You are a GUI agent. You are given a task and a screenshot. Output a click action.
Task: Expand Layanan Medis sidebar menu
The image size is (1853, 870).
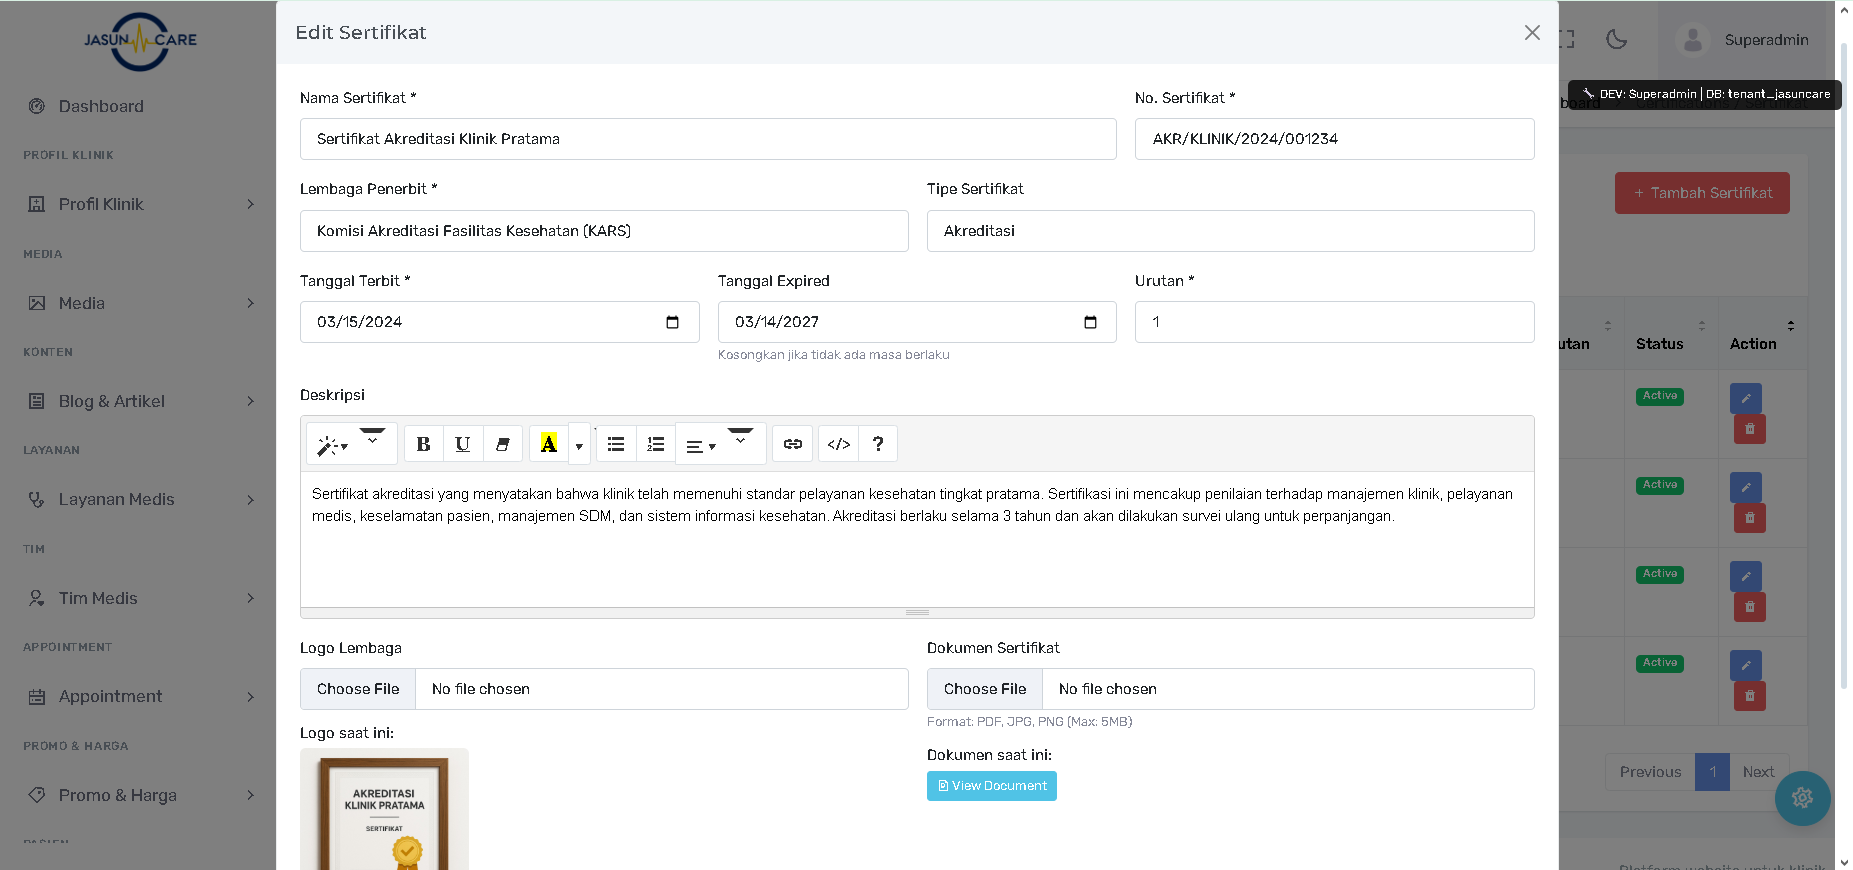116,499
